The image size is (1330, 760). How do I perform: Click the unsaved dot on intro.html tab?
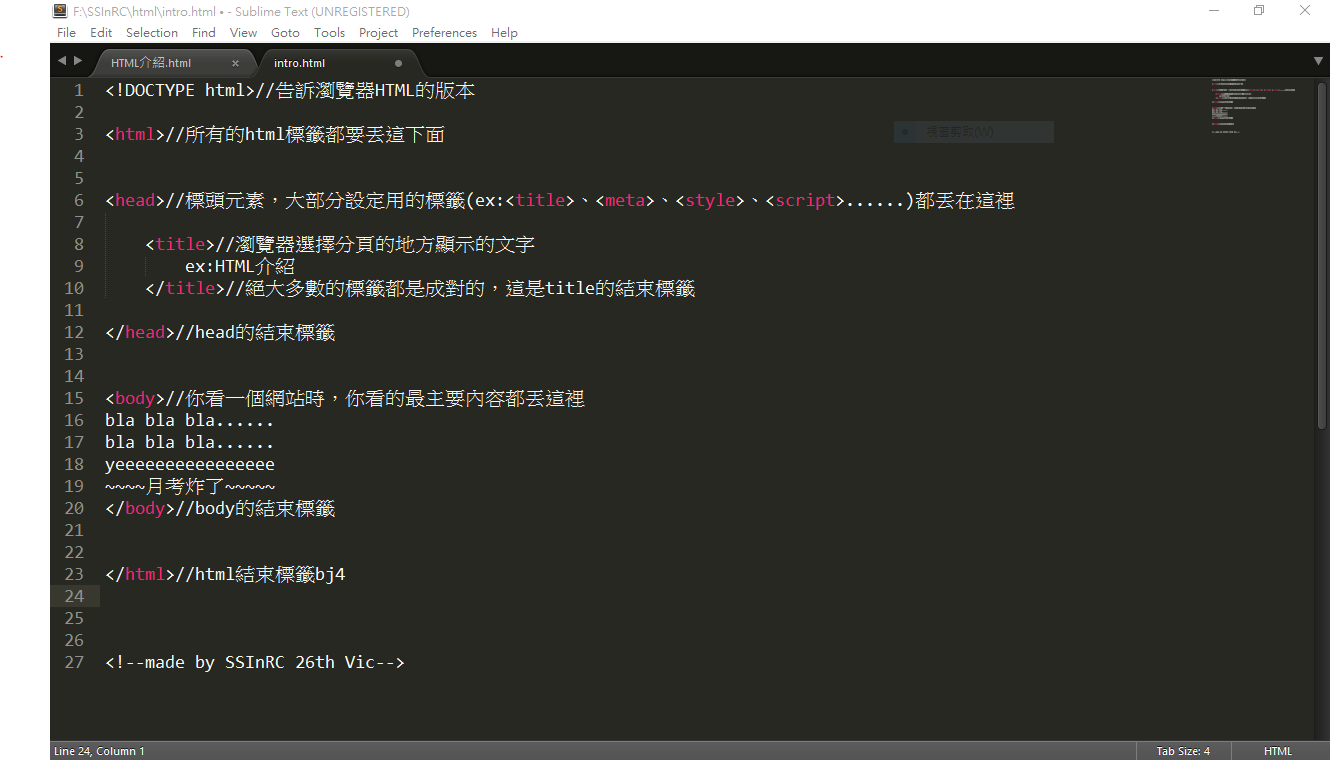(x=398, y=63)
